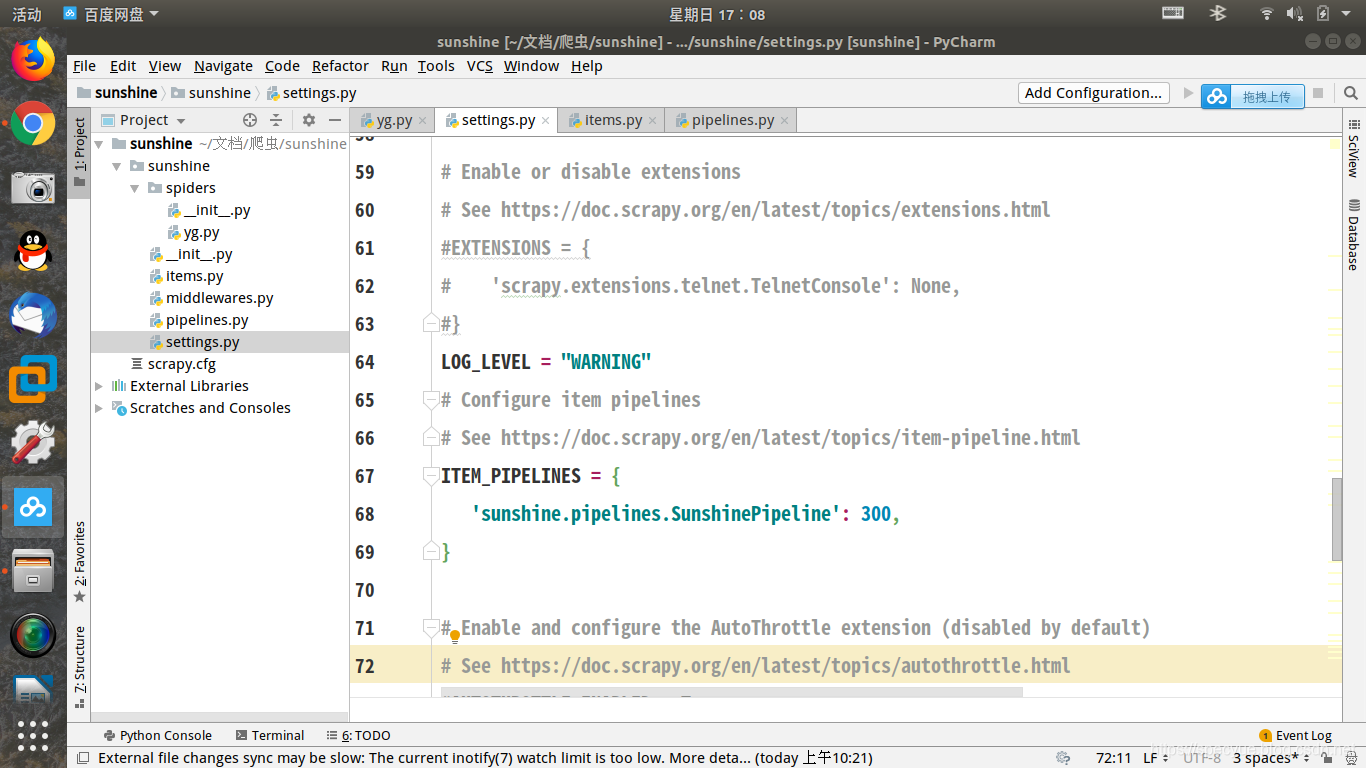Screen dimensions: 1366x768
Task: Open the File menu
Action: [x=85, y=66]
